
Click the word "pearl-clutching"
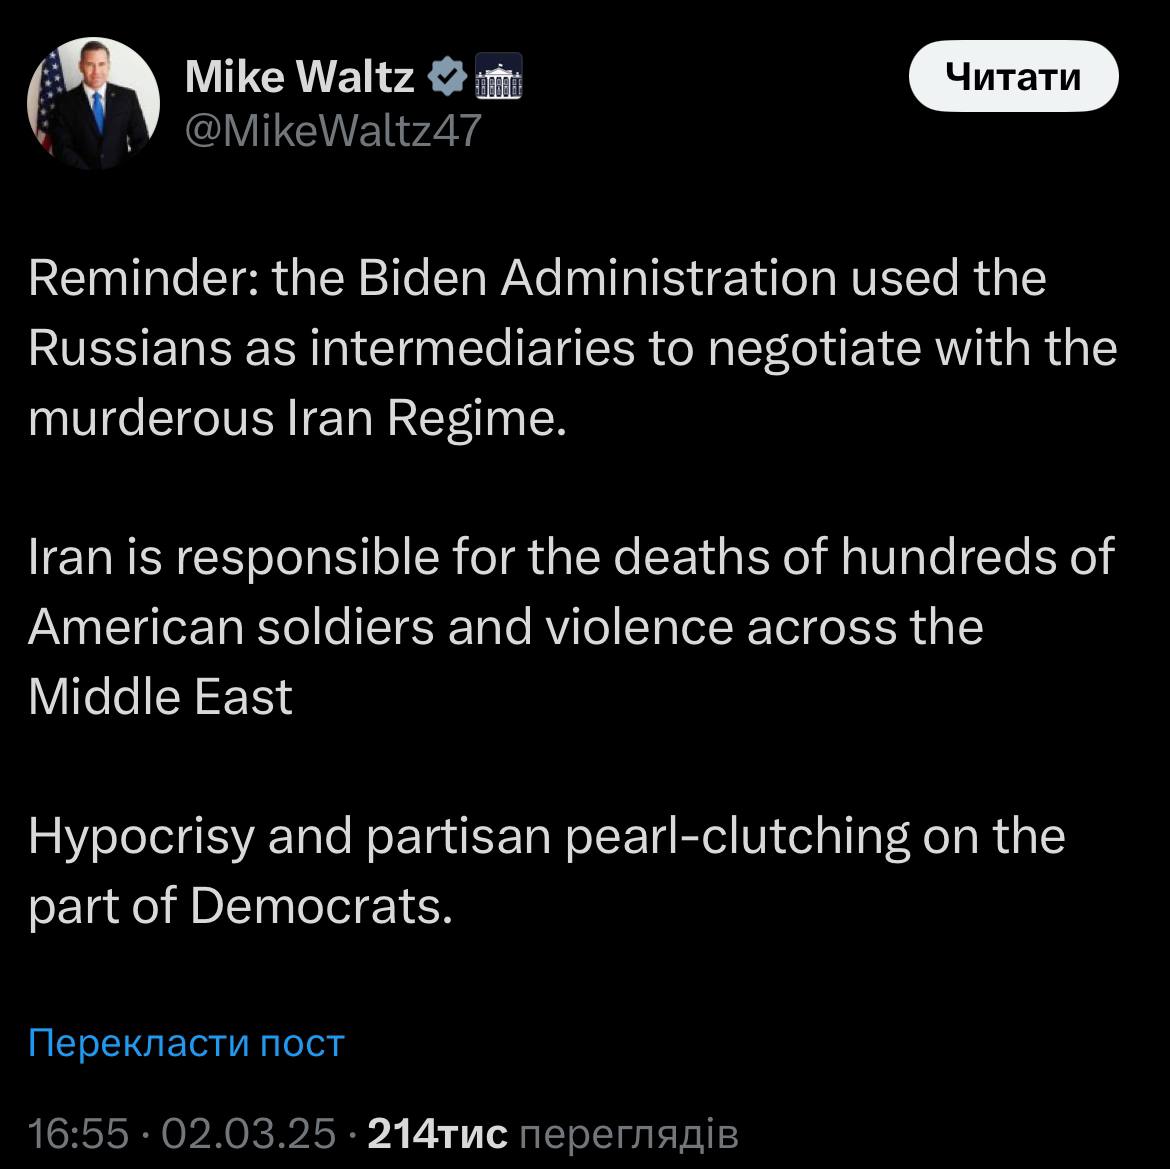[x=738, y=836]
